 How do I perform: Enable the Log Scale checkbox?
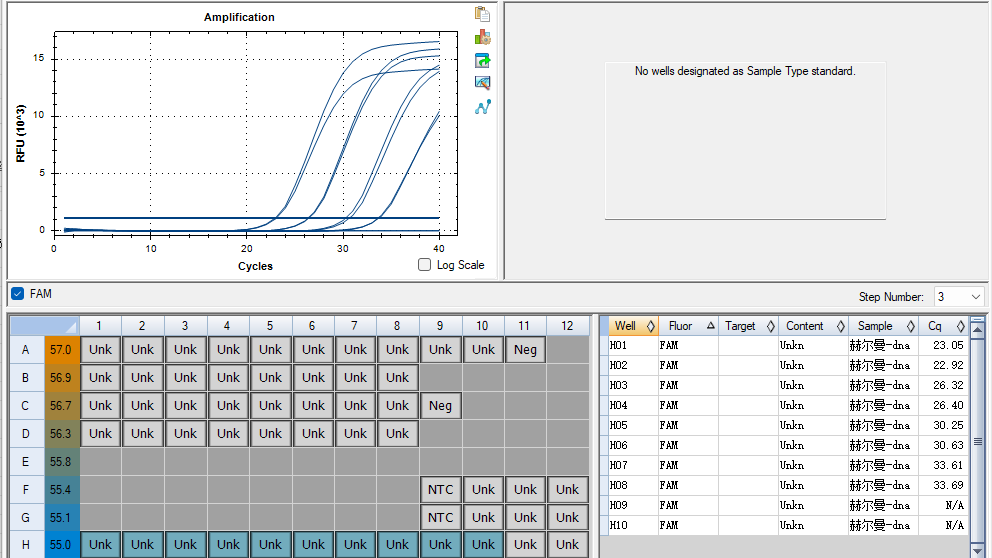(x=425, y=264)
